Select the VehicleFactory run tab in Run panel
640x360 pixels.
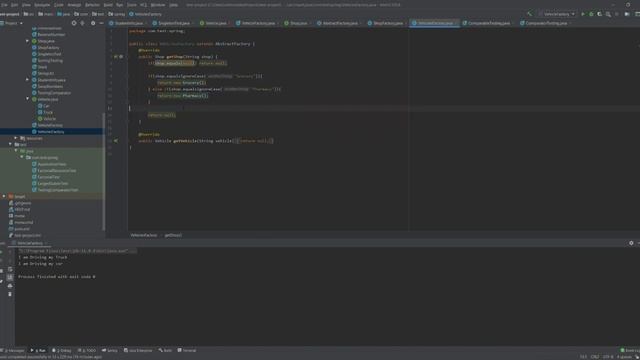[29, 243]
